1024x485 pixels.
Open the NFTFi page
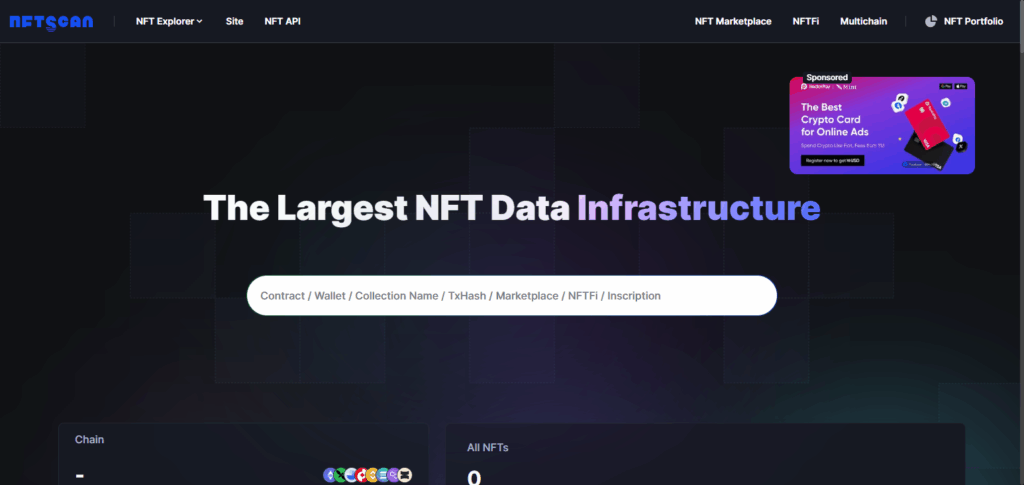[x=806, y=22]
